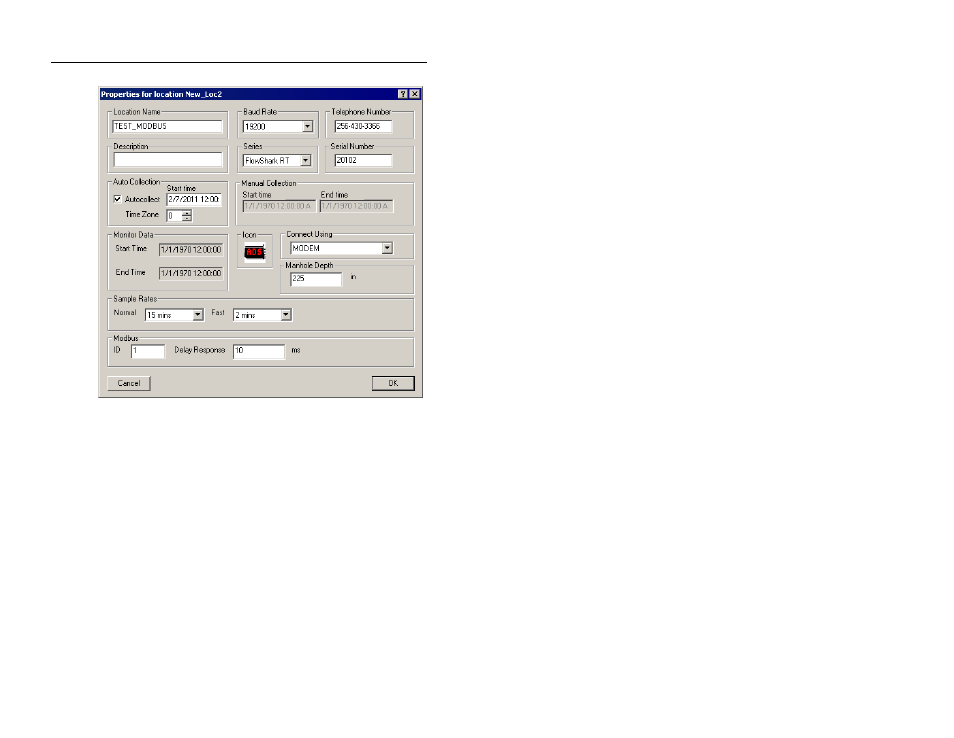
Task: Open the Baud Rate dropdown
Action: [307, 127]
